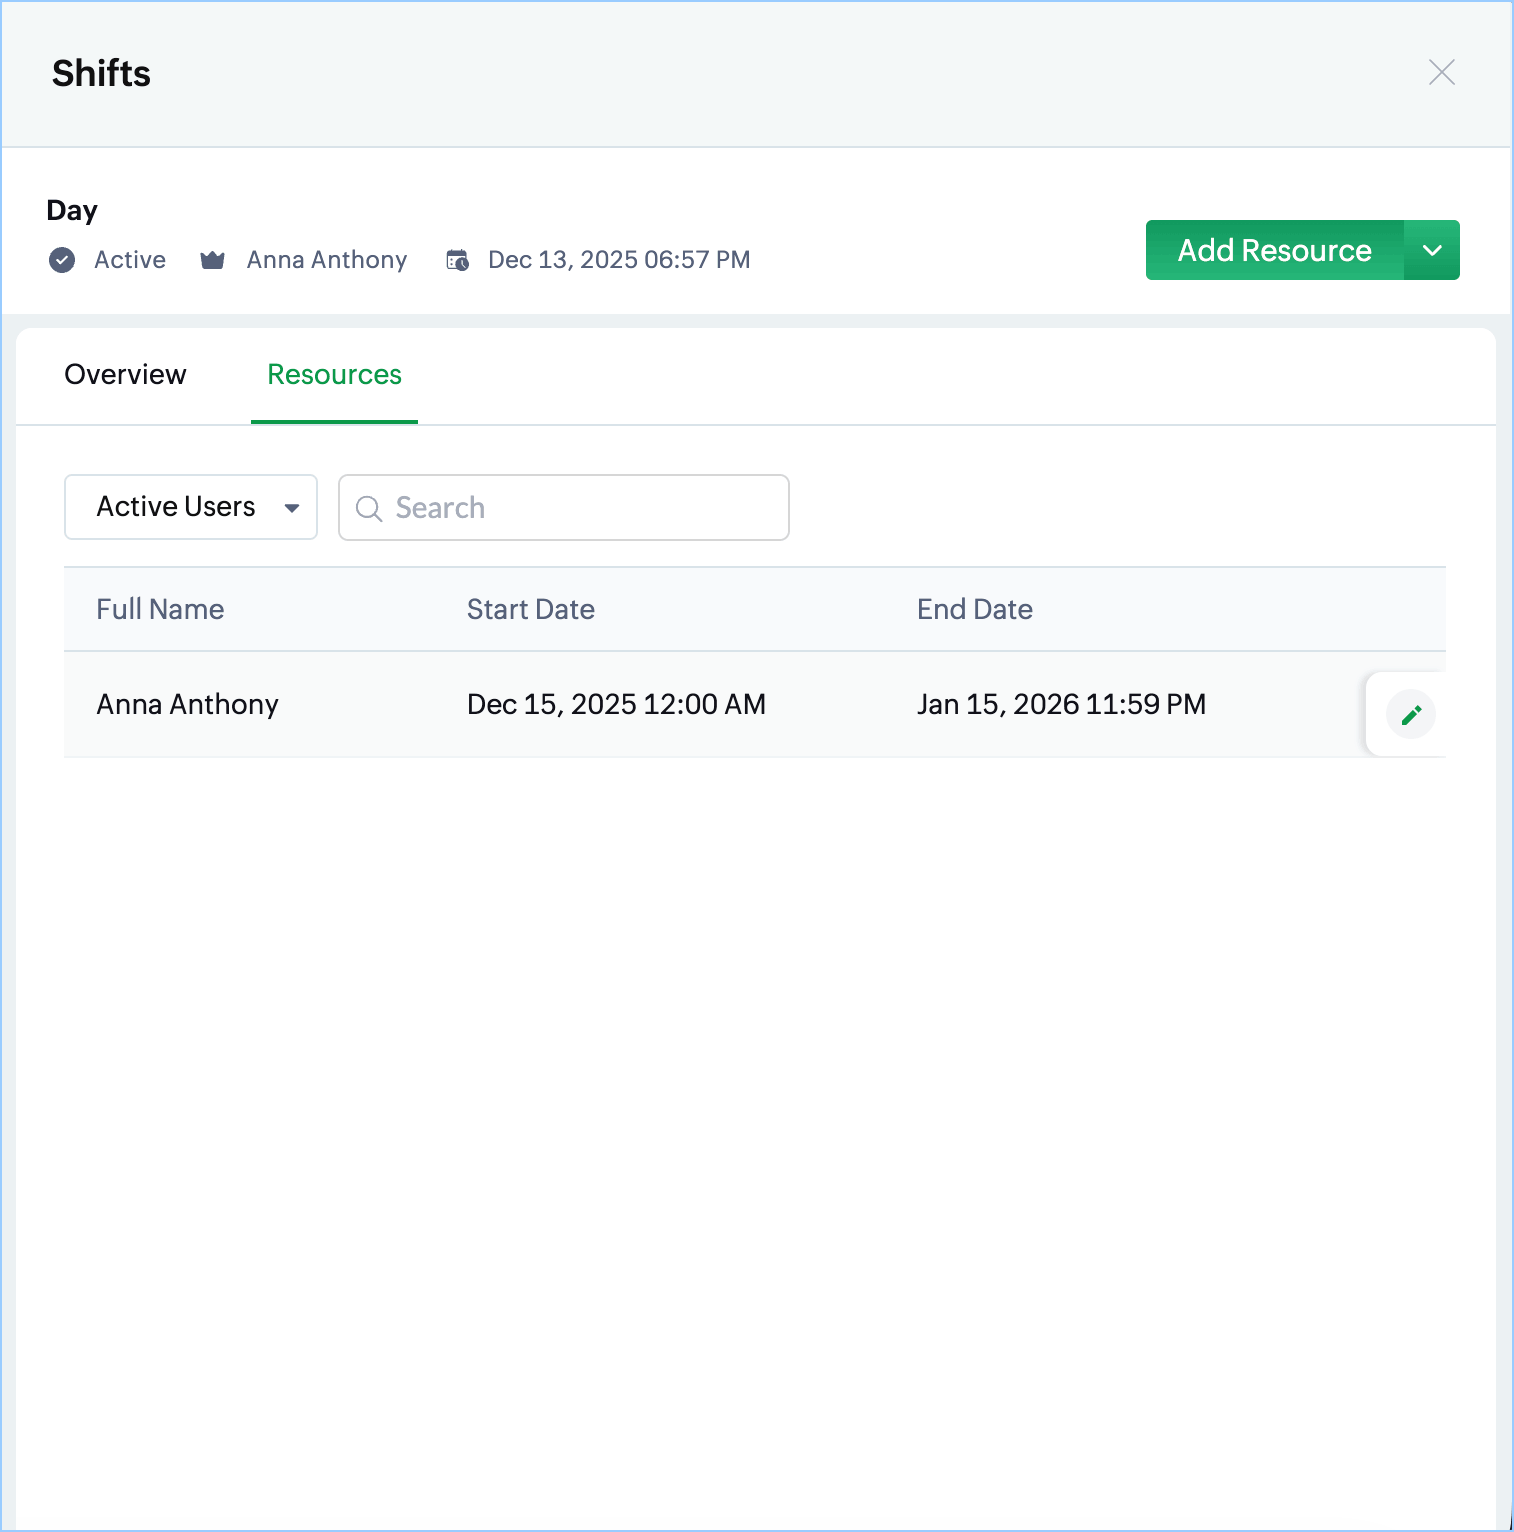This screenshot has height=1532, width=1514.
Task: Click the Start Date column header
Action: click(530, 610)
